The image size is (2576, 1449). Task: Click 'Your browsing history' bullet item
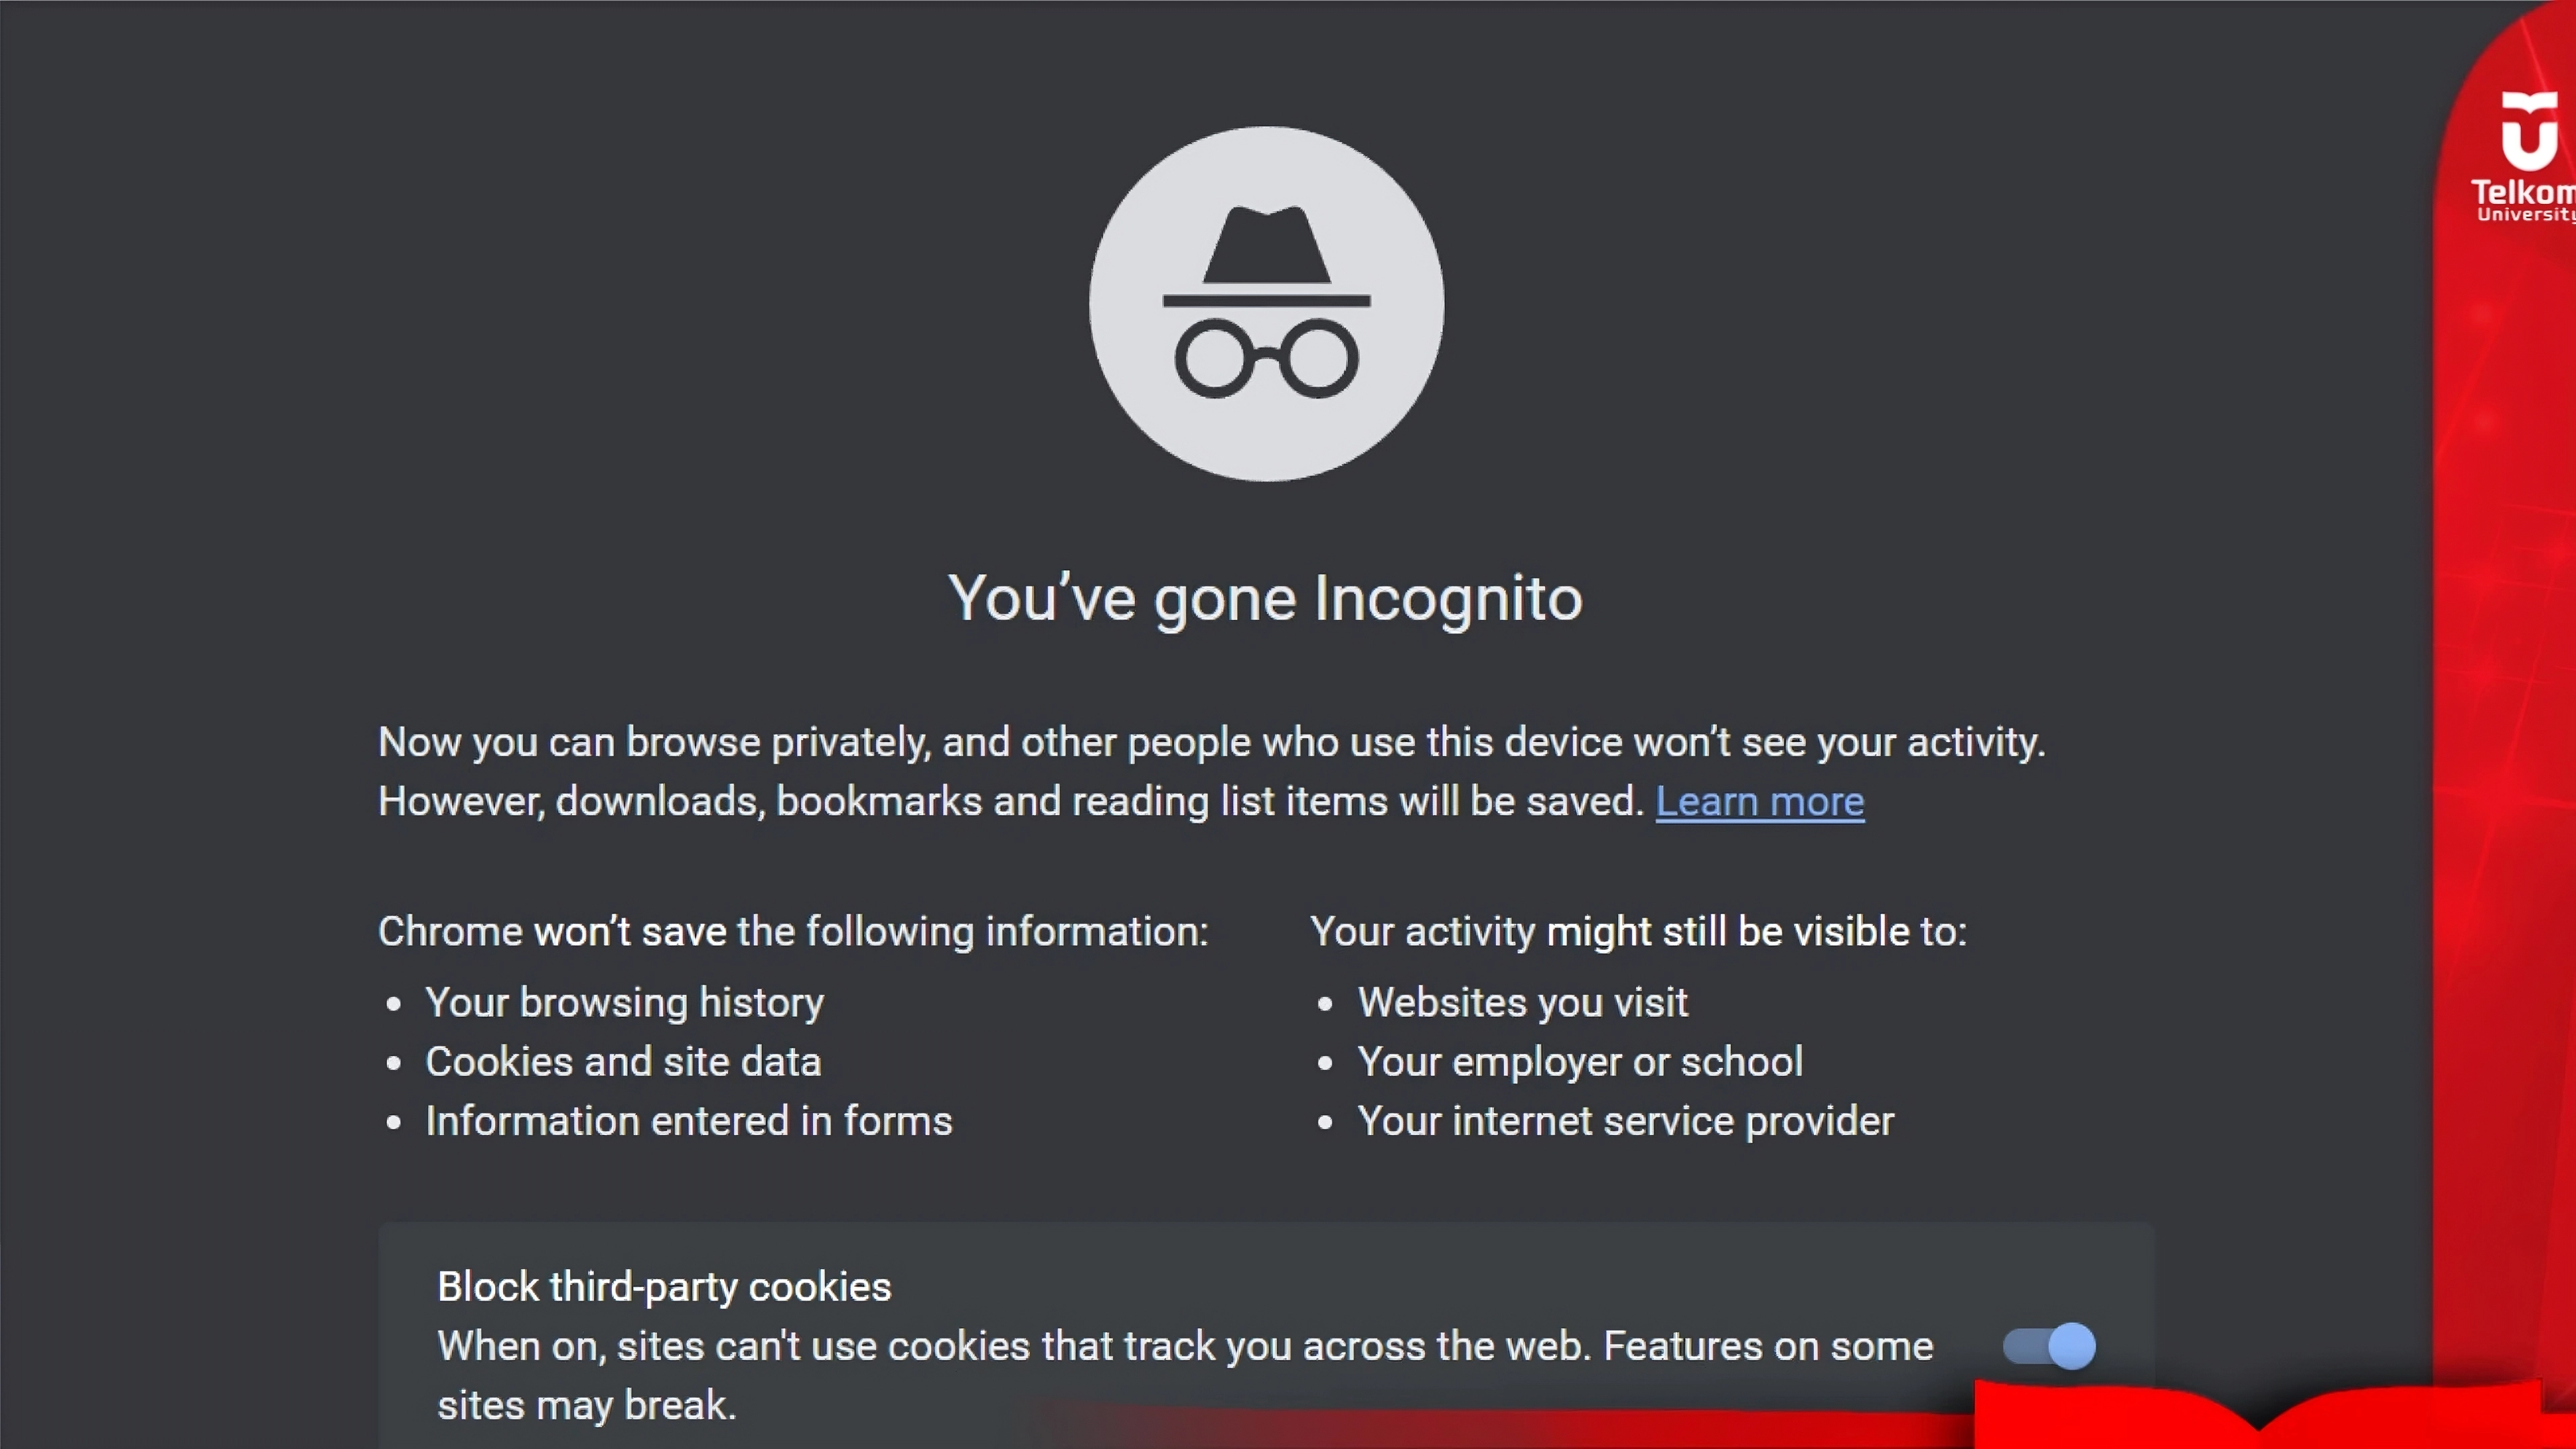[624, 1002]
